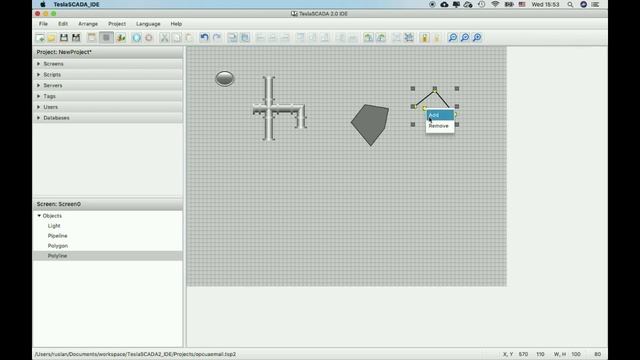
Task: Click the leftmost zoom magnifier icon
Action: coord(453,38)
